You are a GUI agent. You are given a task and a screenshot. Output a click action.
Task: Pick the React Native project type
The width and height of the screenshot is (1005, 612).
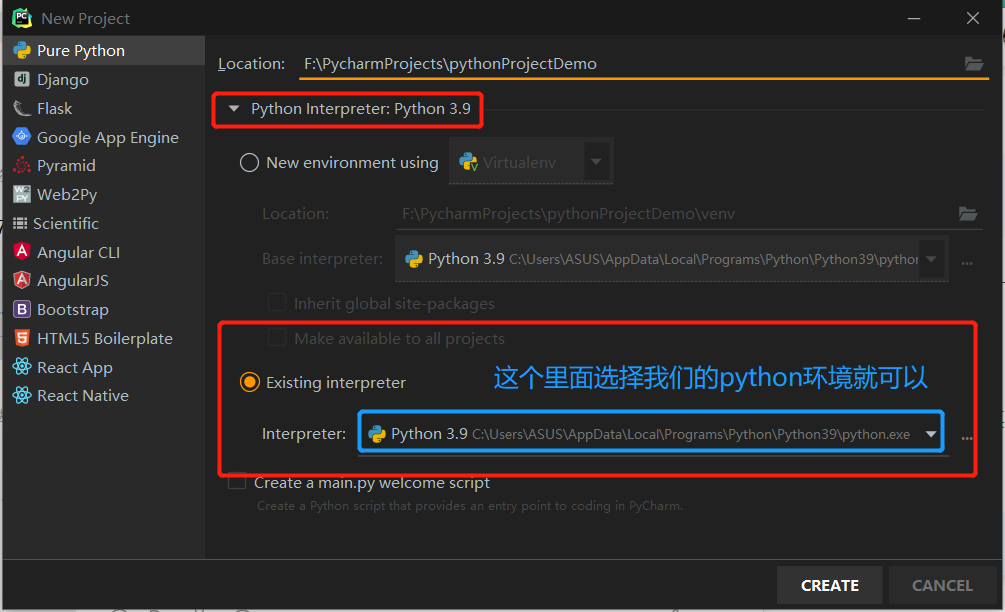pos(104,395)
